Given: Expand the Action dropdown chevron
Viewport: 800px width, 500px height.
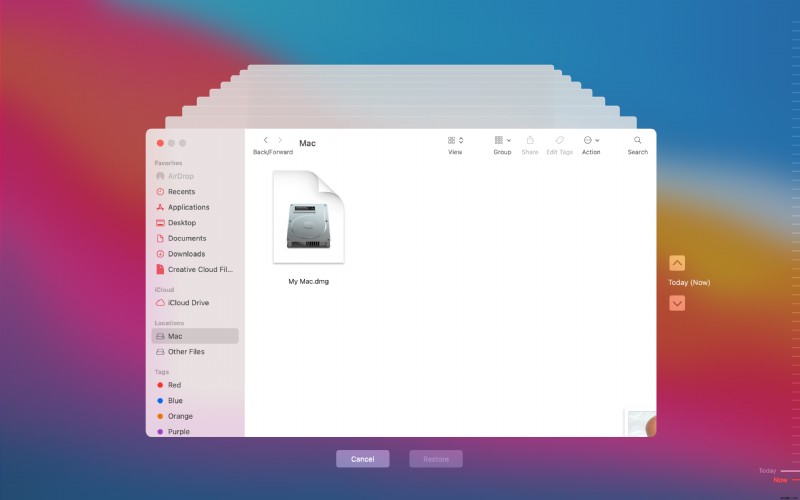Looking at the screenshot, I should pos(597,140).
